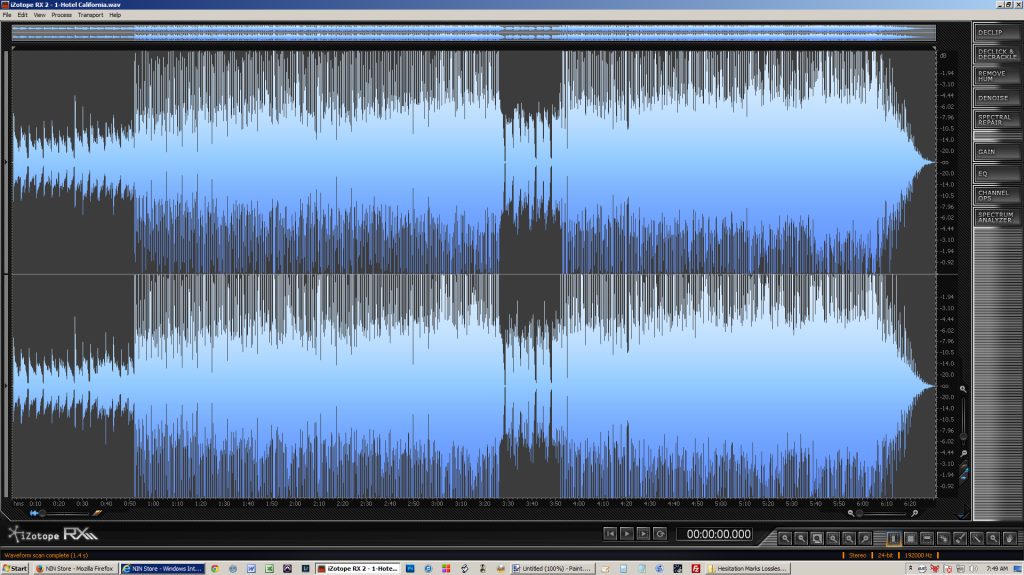Screen dimensions: 1024x575
Task: Open the Channel Ops module
Action: tap(997, 195)
